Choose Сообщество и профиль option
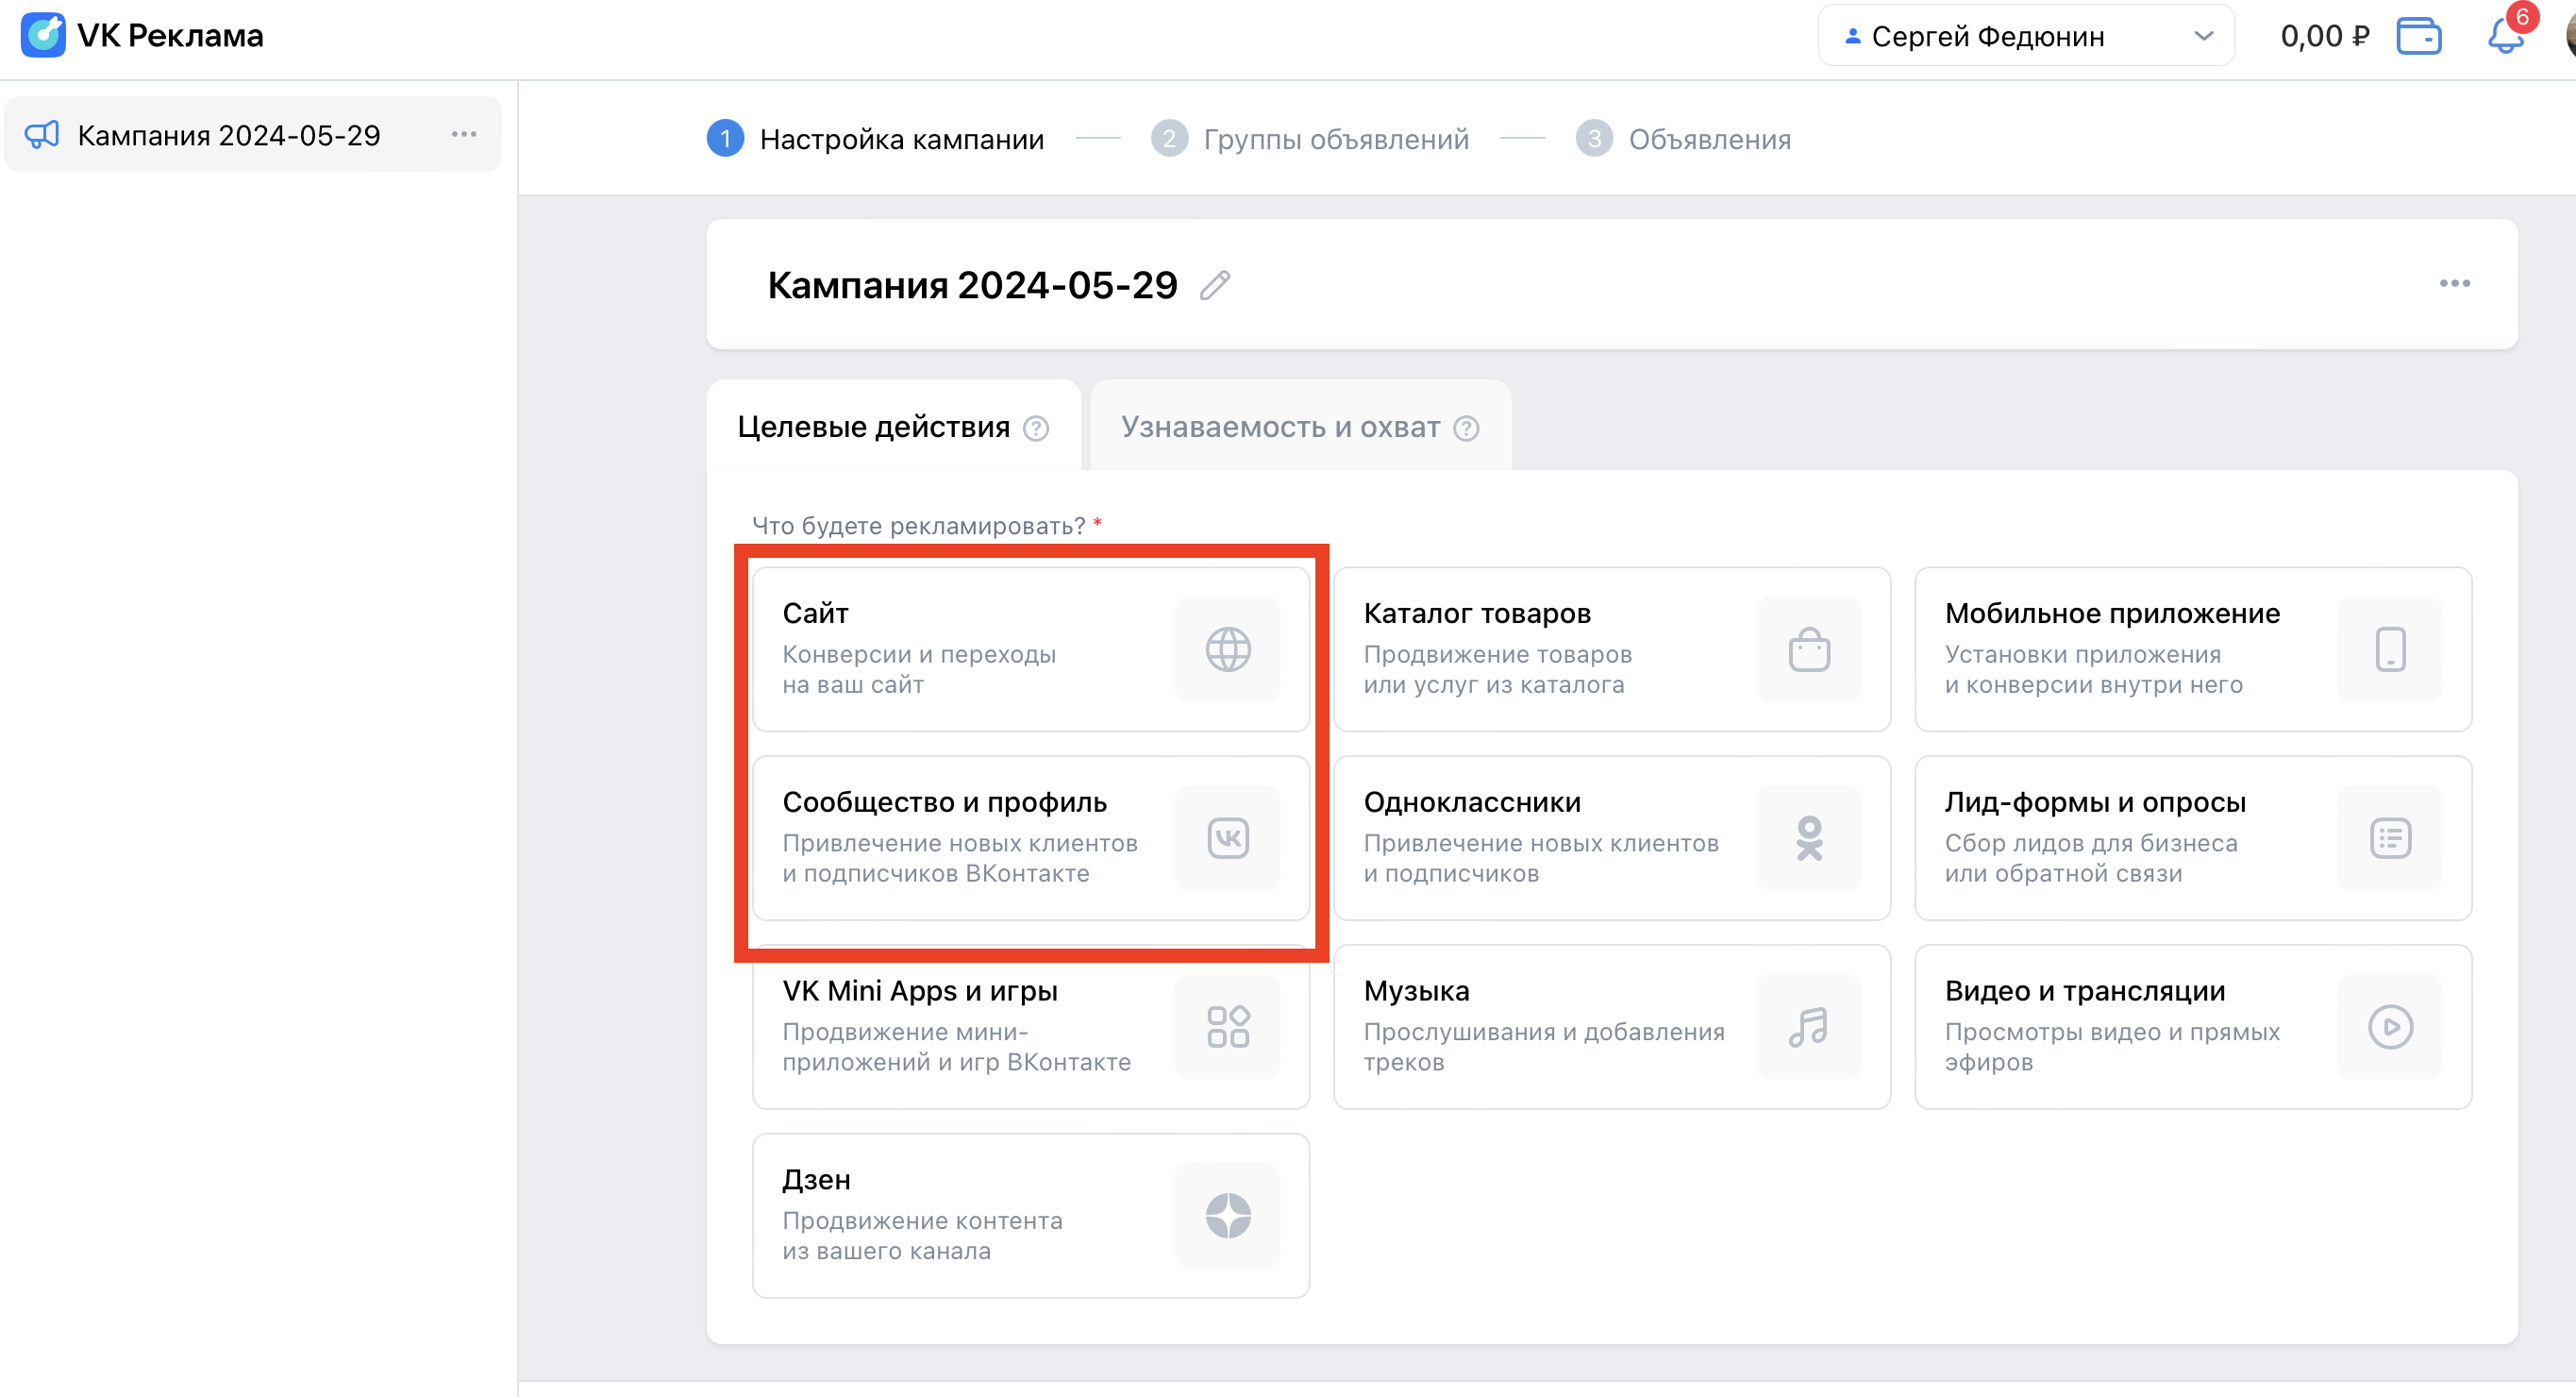 [1031, 838]
